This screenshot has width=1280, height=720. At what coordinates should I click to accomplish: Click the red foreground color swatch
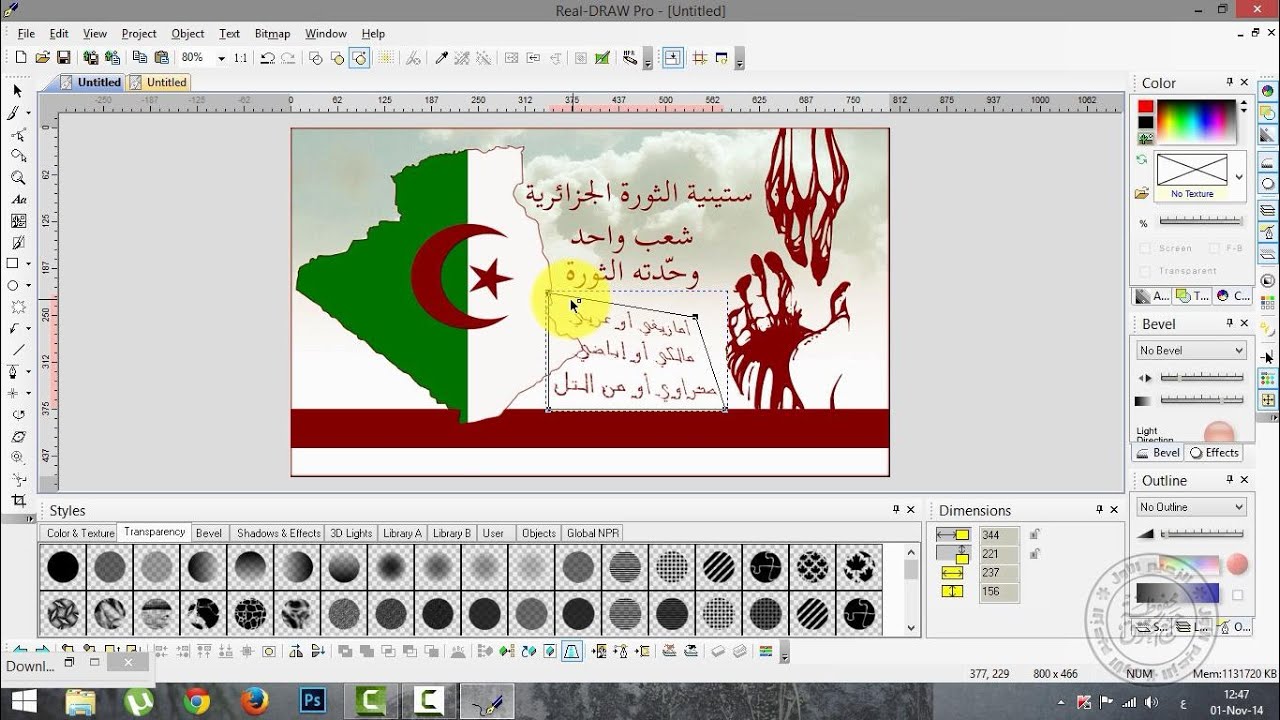tap(1146, 107)
